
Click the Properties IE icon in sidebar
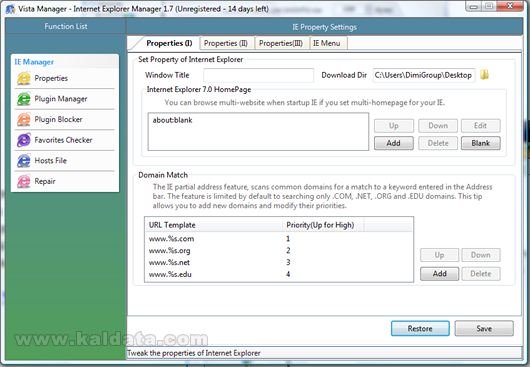pyautogui.click(x=24, y=78)
